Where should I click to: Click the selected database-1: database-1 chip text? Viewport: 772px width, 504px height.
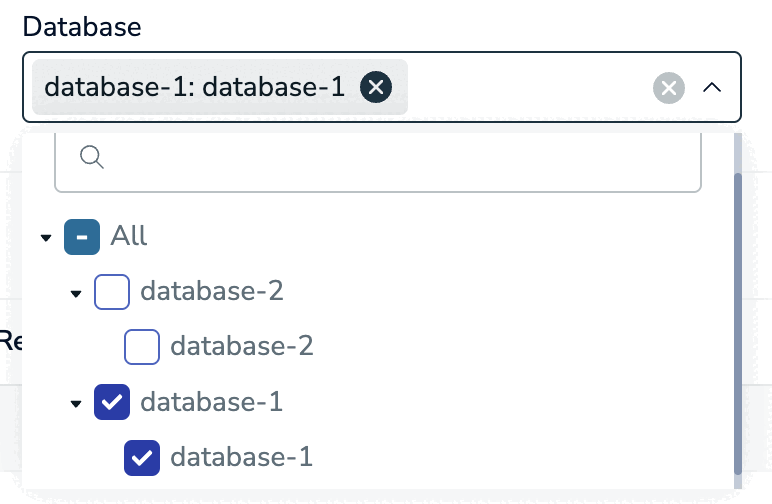point(195,88)
